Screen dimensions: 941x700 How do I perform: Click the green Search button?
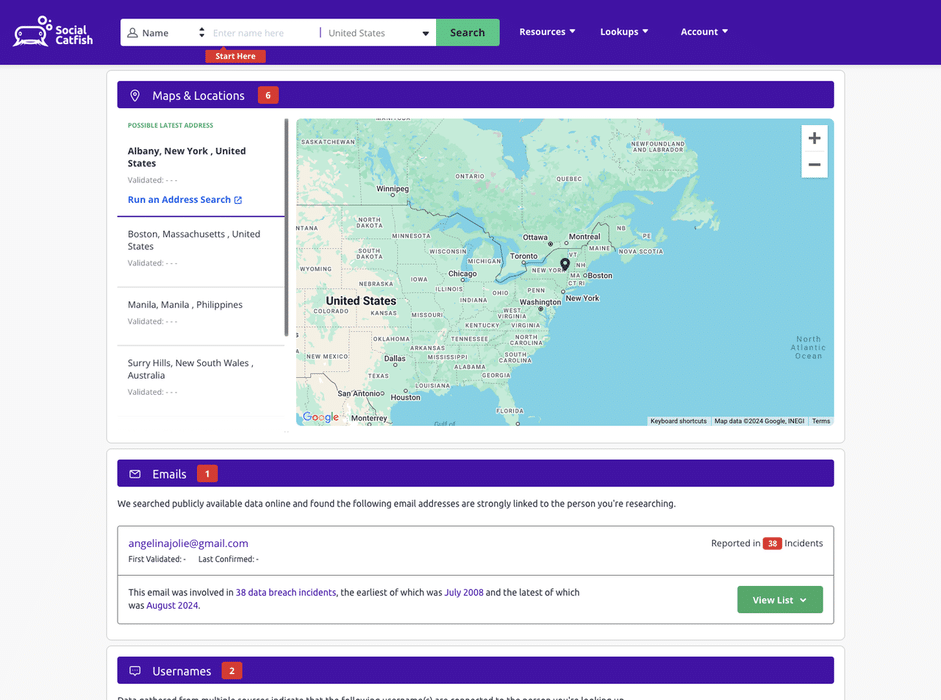tap(467, 33)
